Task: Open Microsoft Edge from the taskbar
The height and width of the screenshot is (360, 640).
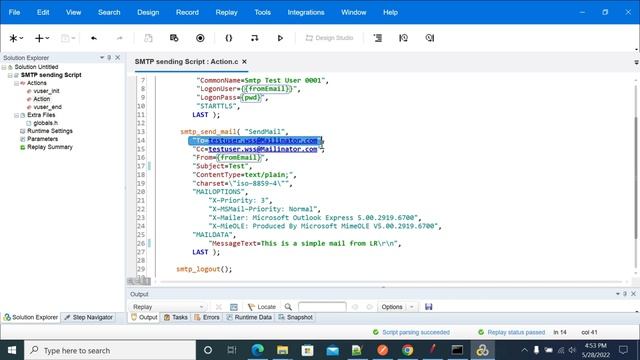Action: point(258,350)
